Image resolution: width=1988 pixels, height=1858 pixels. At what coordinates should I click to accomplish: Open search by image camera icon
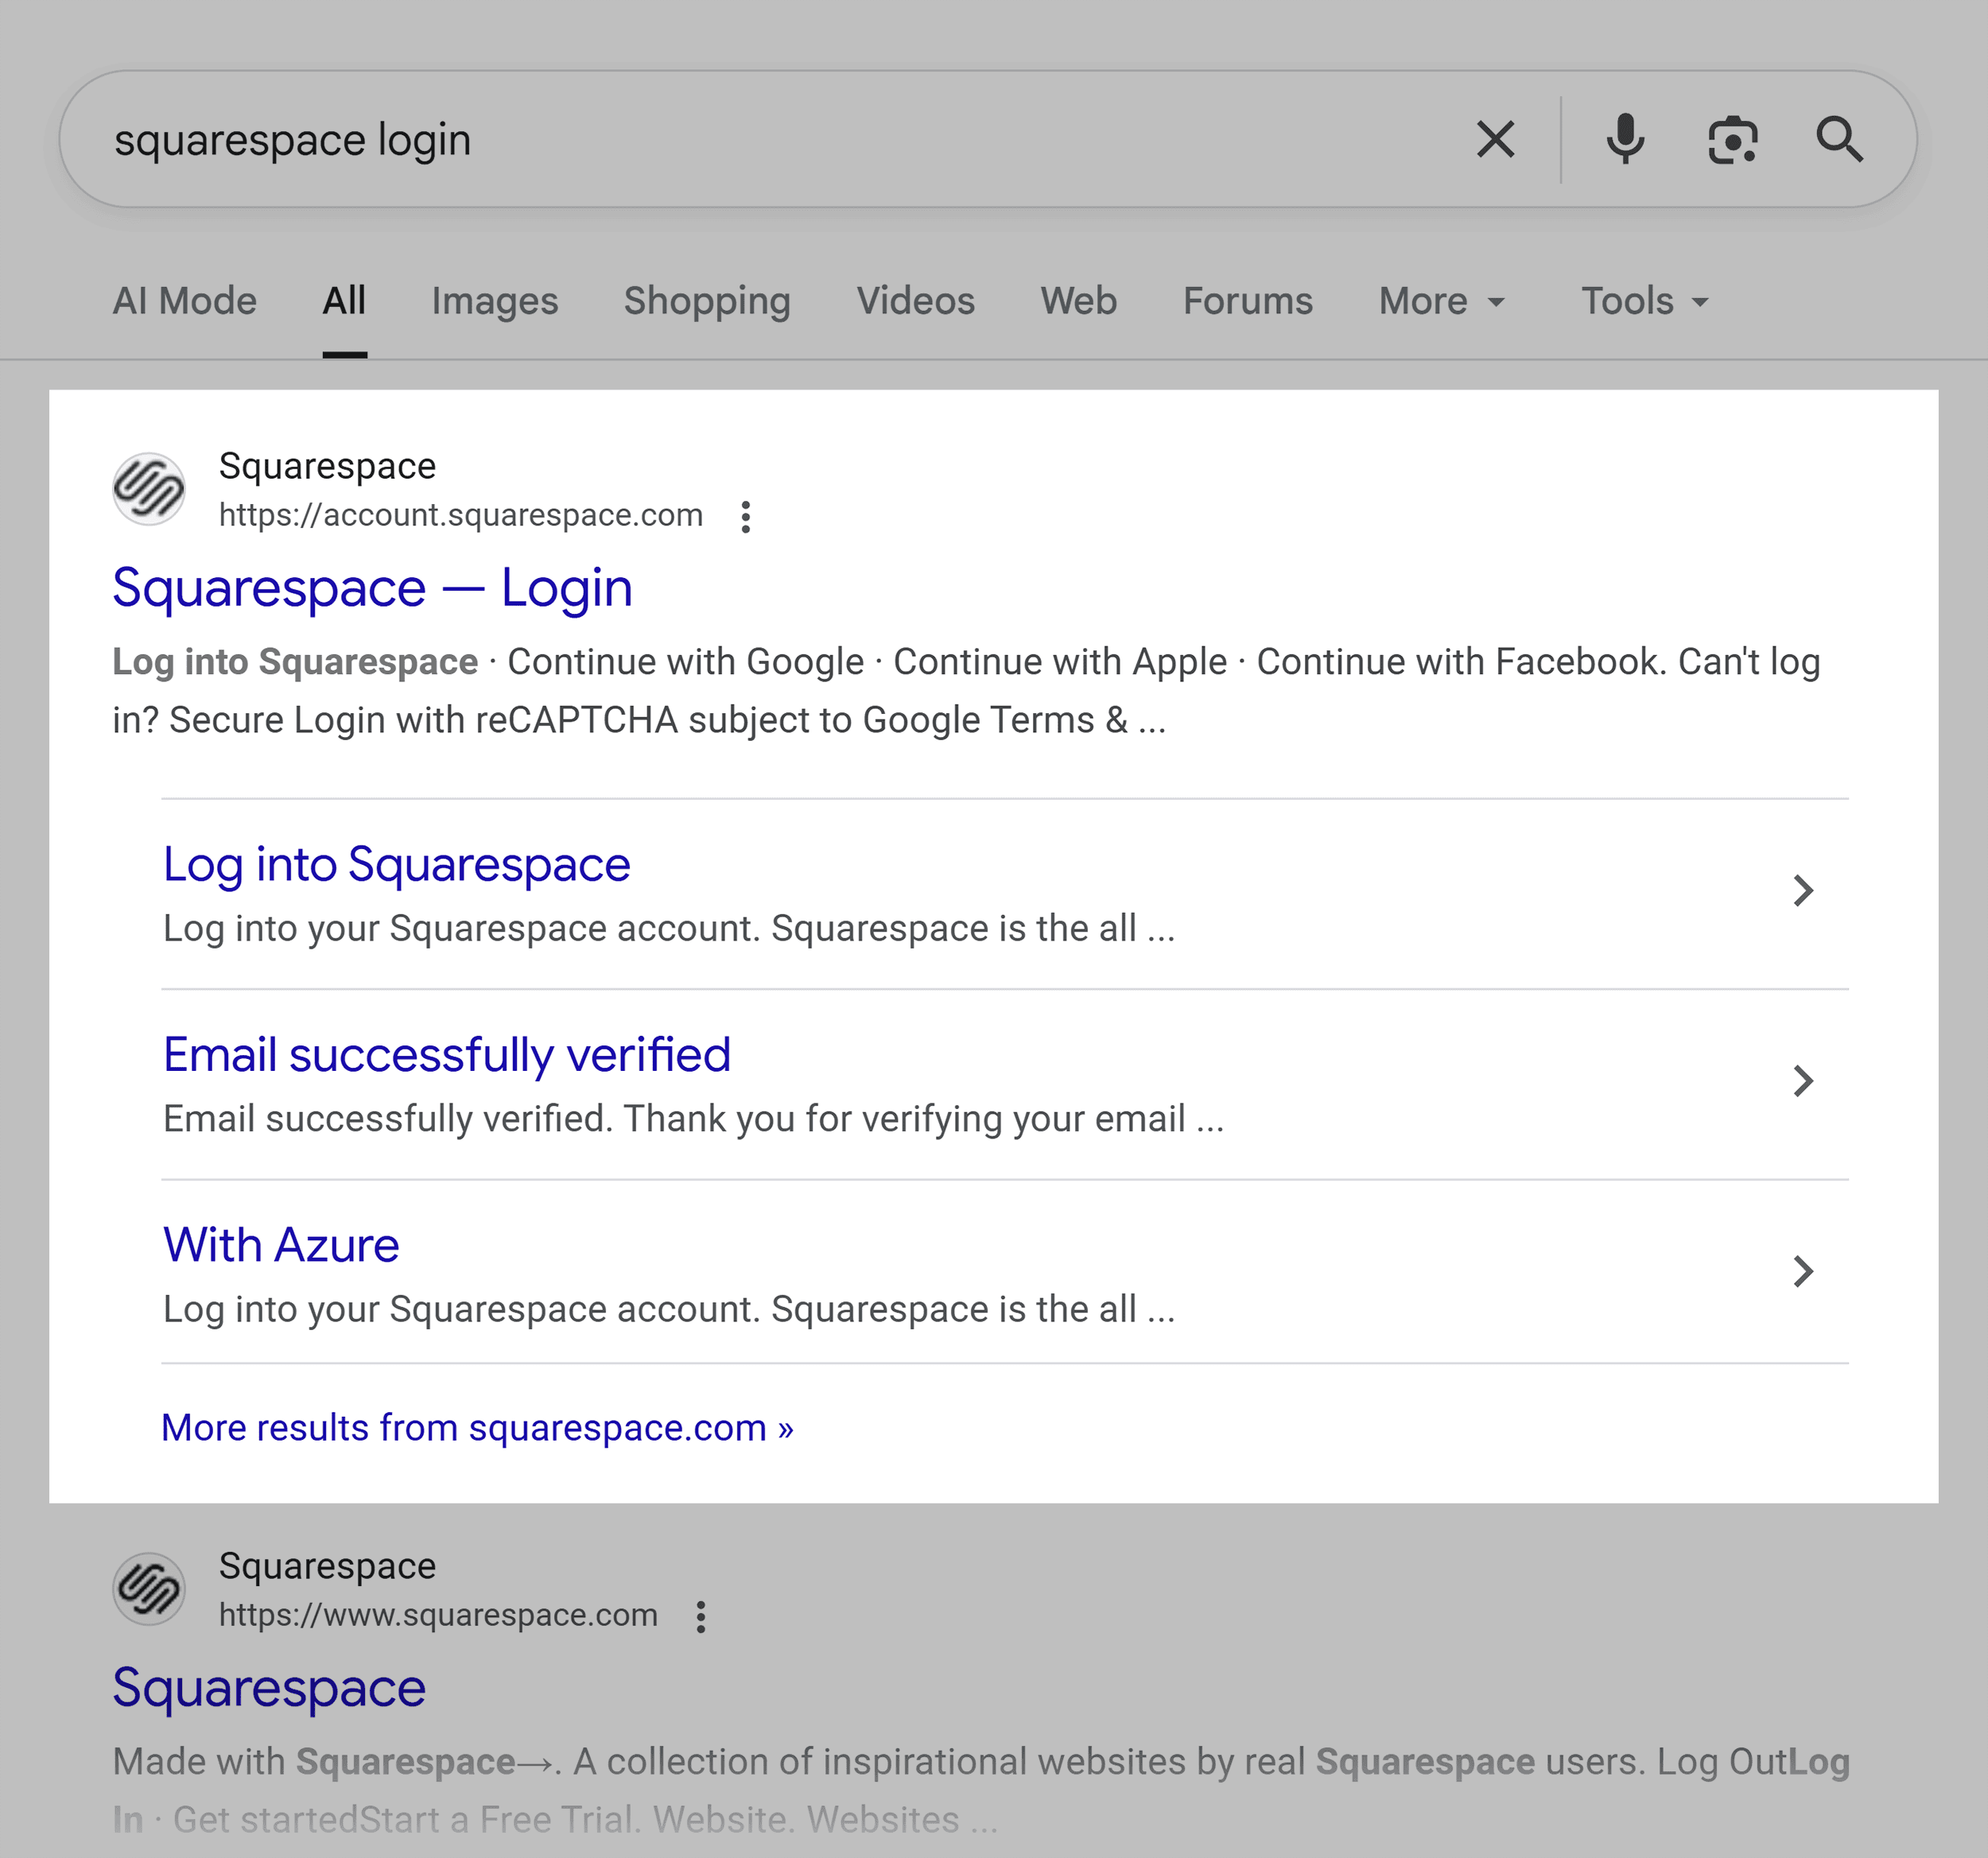[x=1732, y=139]
